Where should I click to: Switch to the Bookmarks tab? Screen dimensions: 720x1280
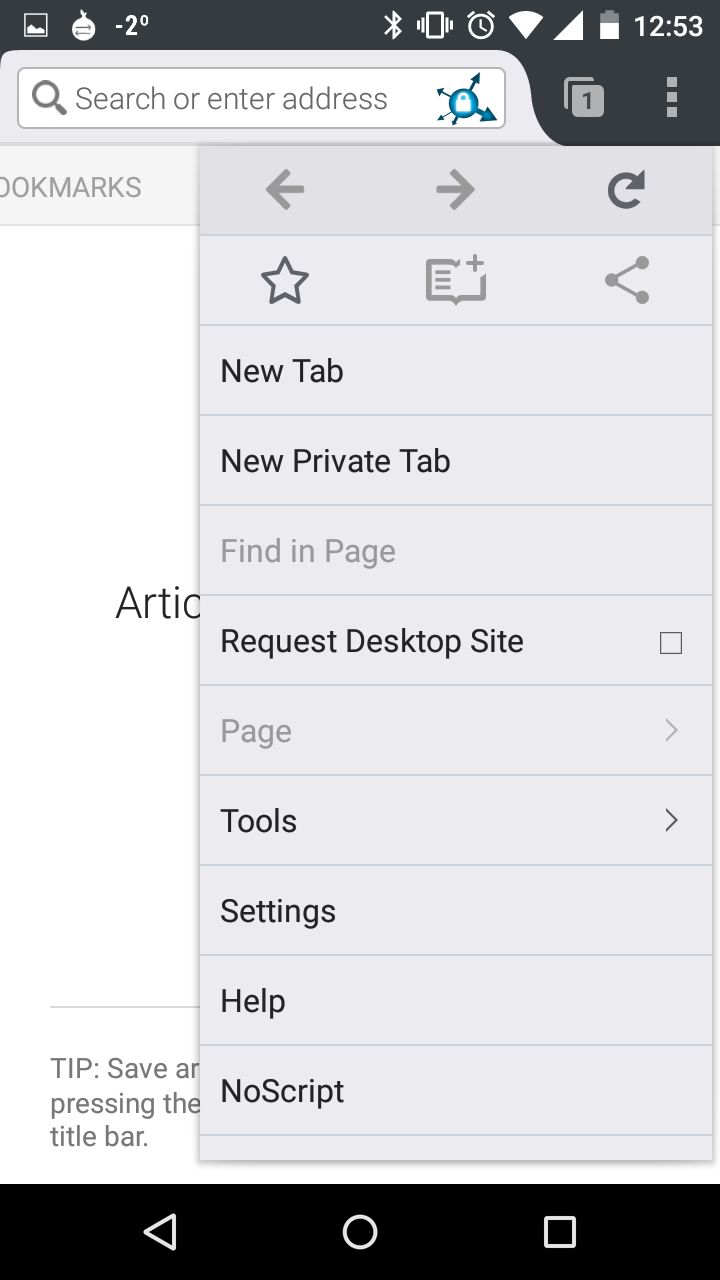point(70,187)
